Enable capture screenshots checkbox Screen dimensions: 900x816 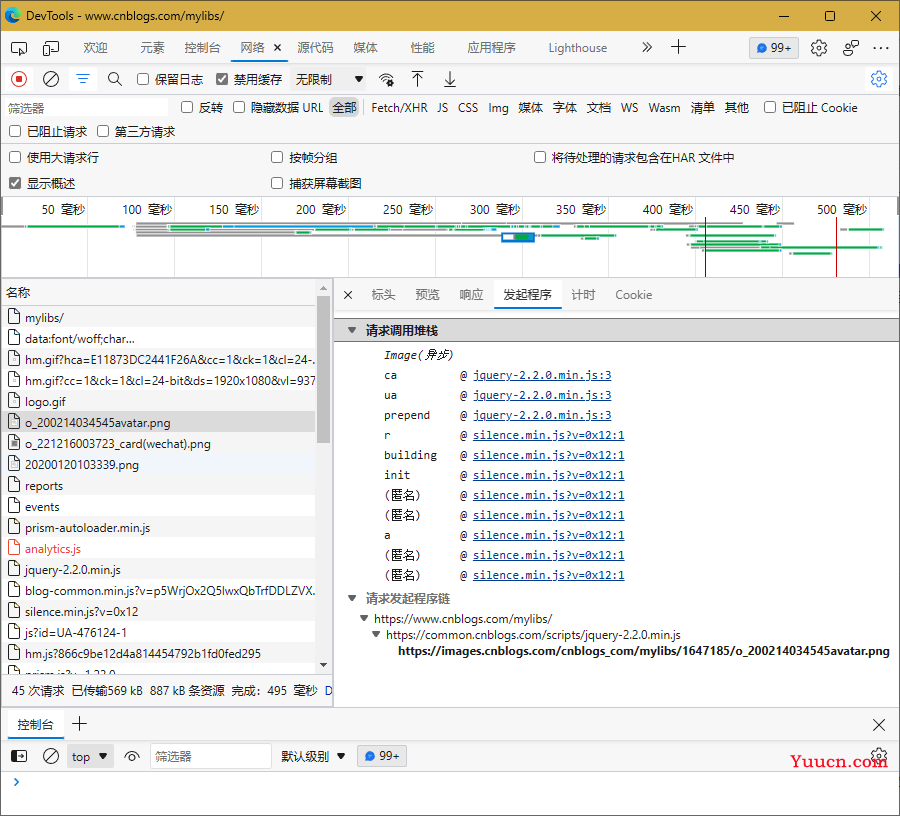click(277, 183)
